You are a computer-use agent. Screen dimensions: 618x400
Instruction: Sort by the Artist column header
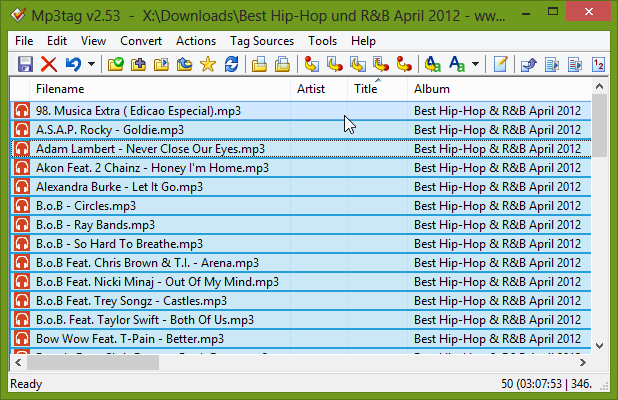click(x=319, y=89)
